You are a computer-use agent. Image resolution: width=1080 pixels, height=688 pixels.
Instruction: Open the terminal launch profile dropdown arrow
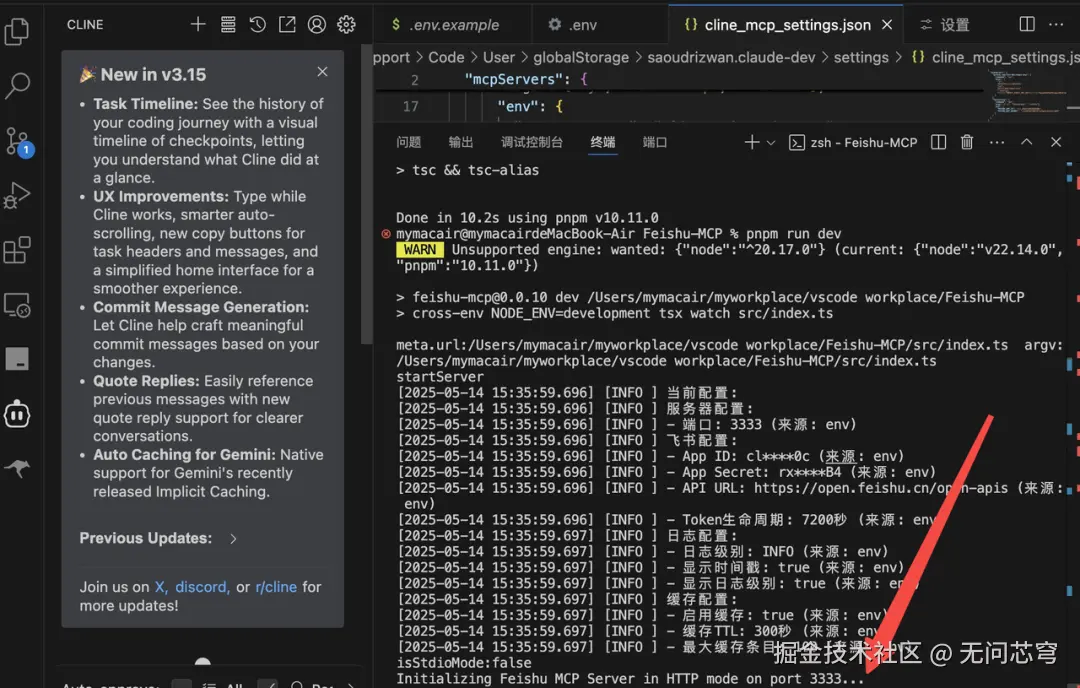click(771, 143)
